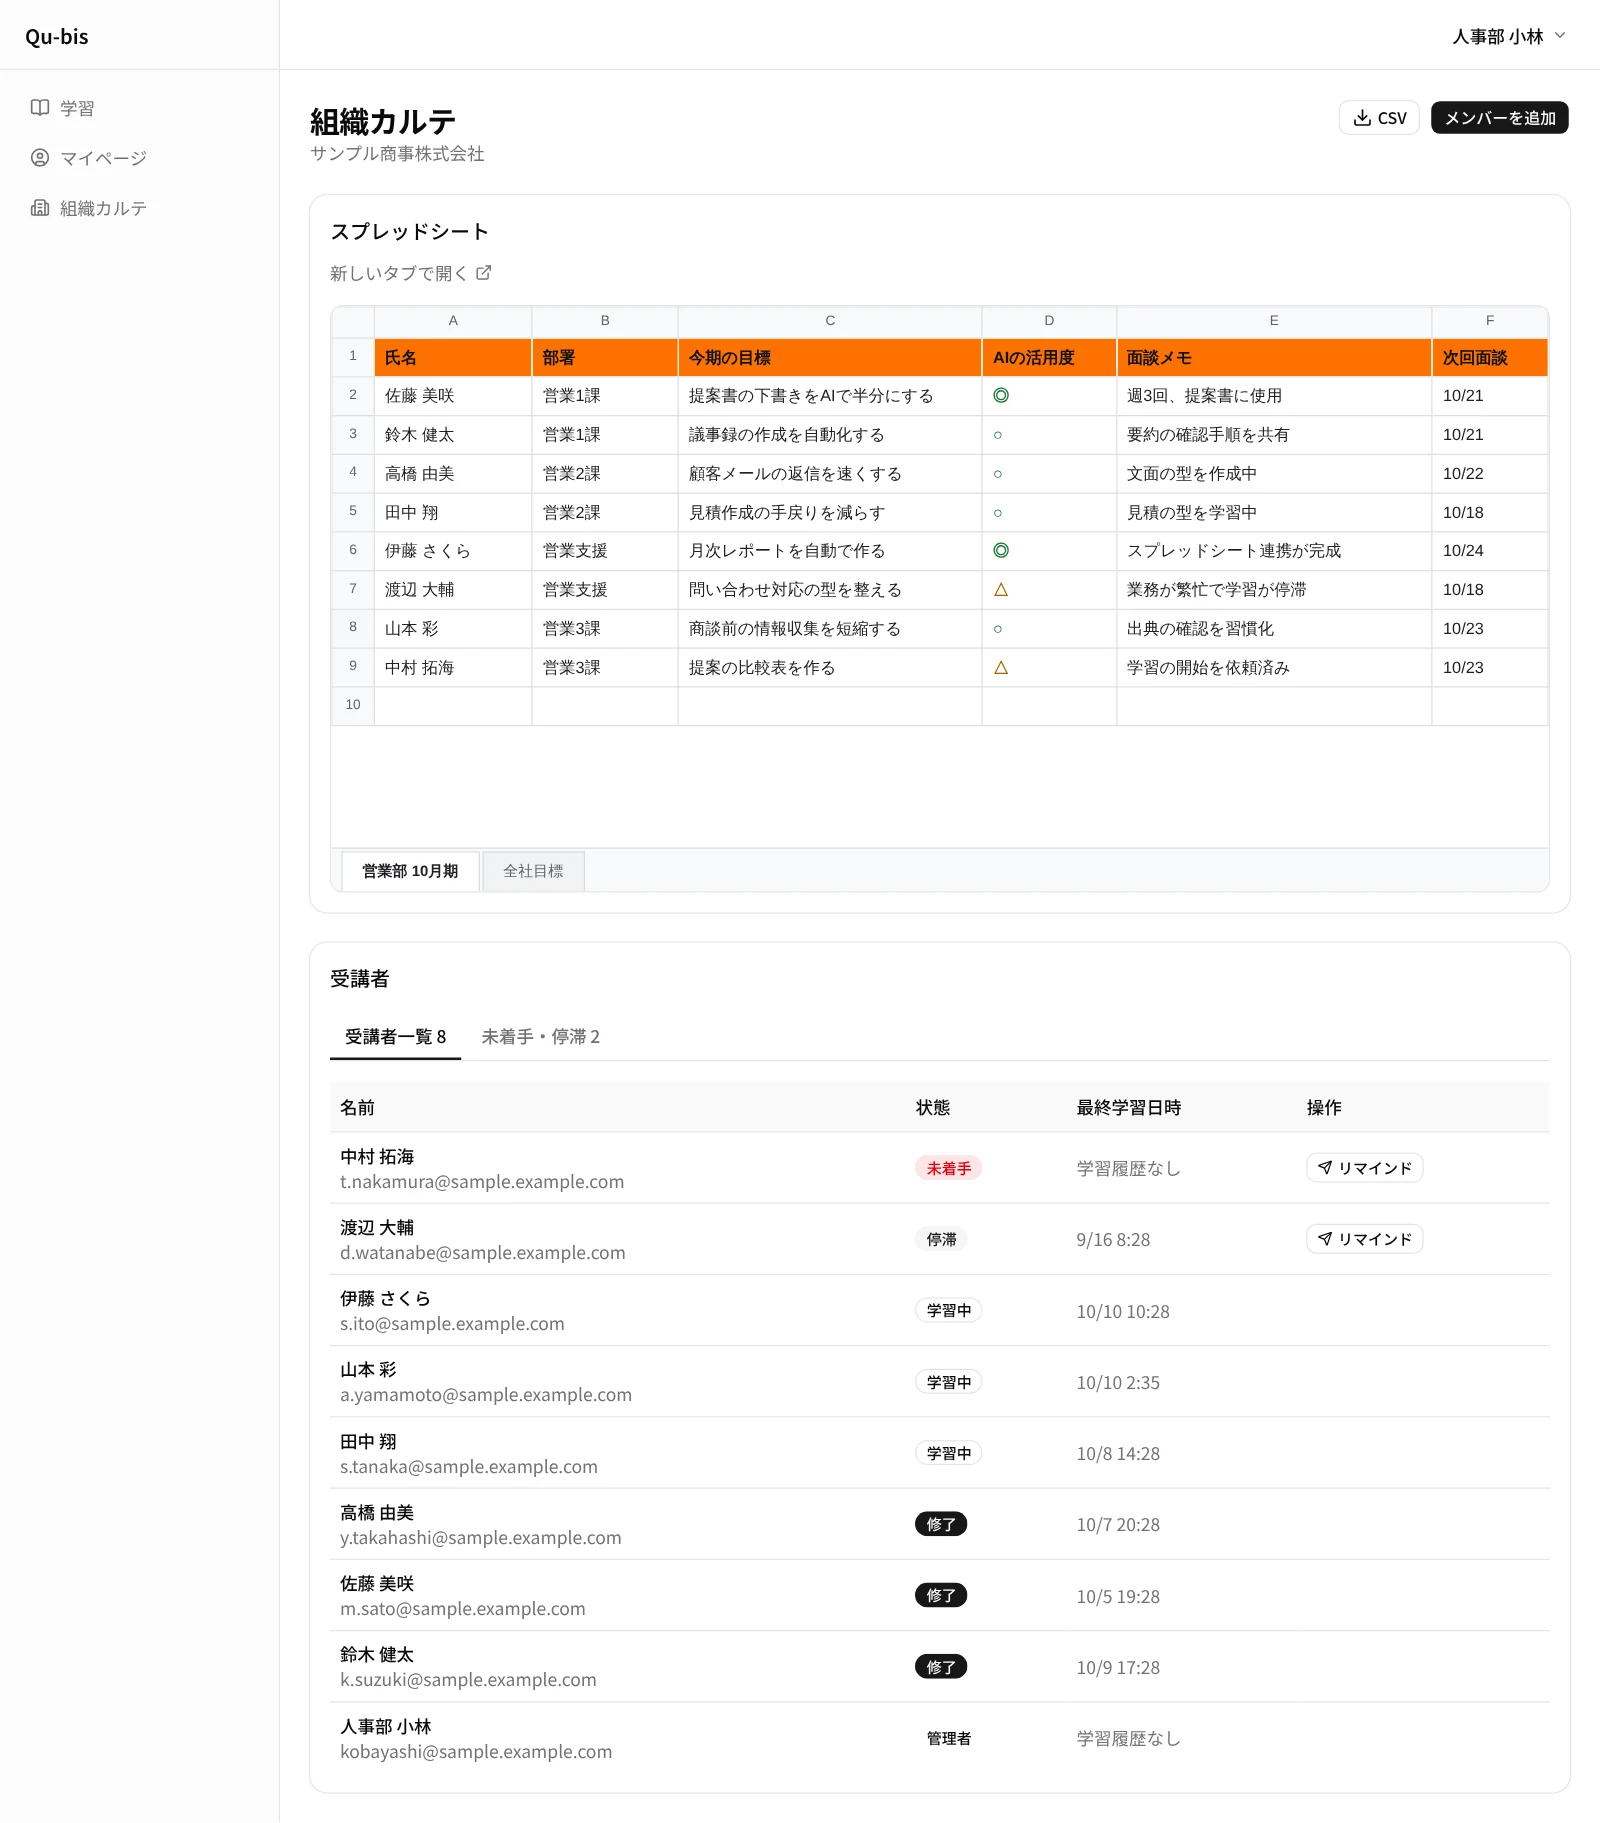Click the small circle mark in 鈴木 健太's row

pos(998,435)
